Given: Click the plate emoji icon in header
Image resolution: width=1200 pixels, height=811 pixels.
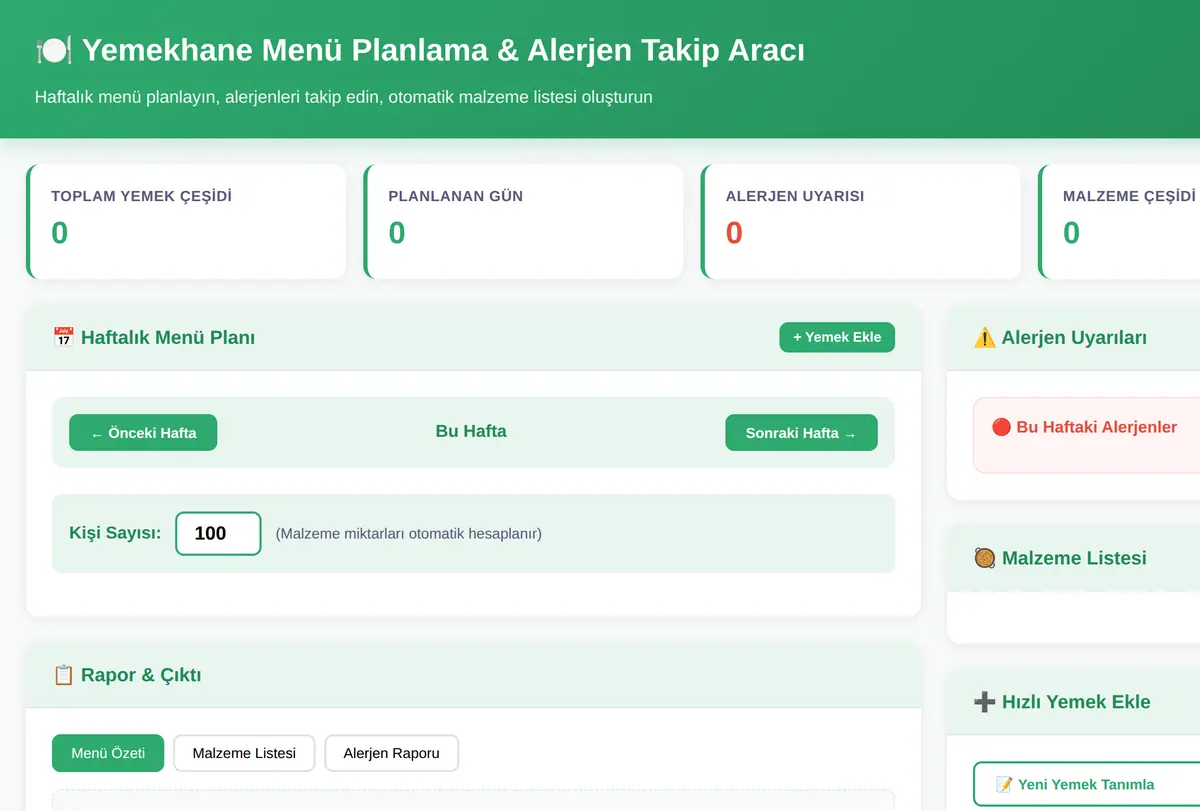Looking at the screenshot, I should point(53,50).
